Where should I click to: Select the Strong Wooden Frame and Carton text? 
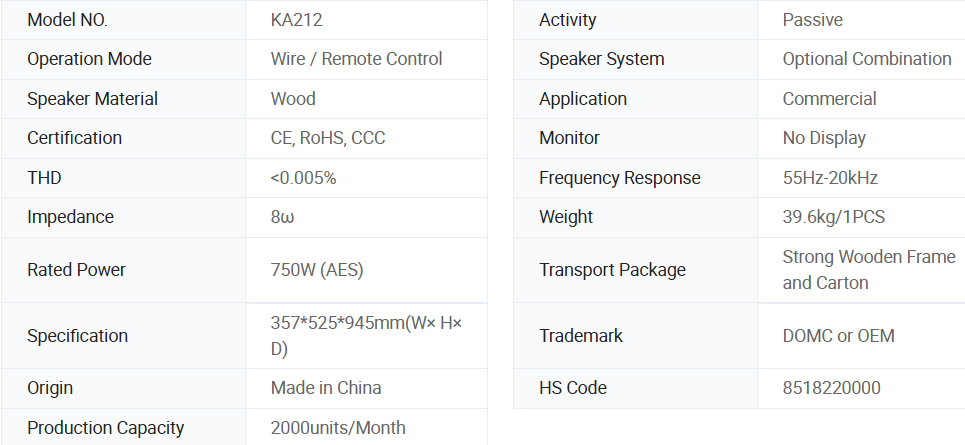[x=868, y=270]
